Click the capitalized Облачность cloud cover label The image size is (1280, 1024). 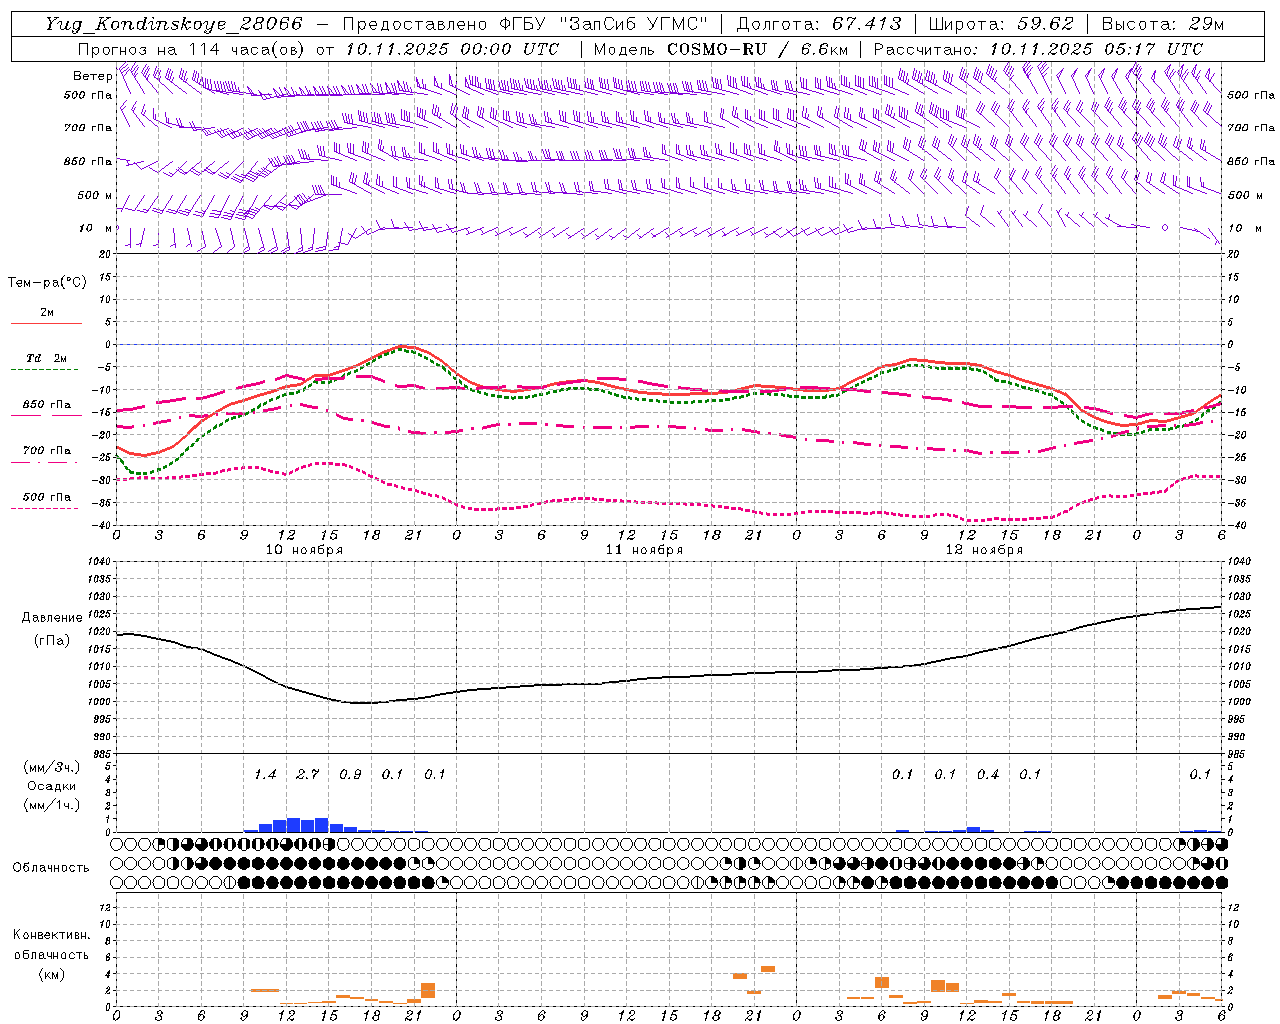[51, 868]
